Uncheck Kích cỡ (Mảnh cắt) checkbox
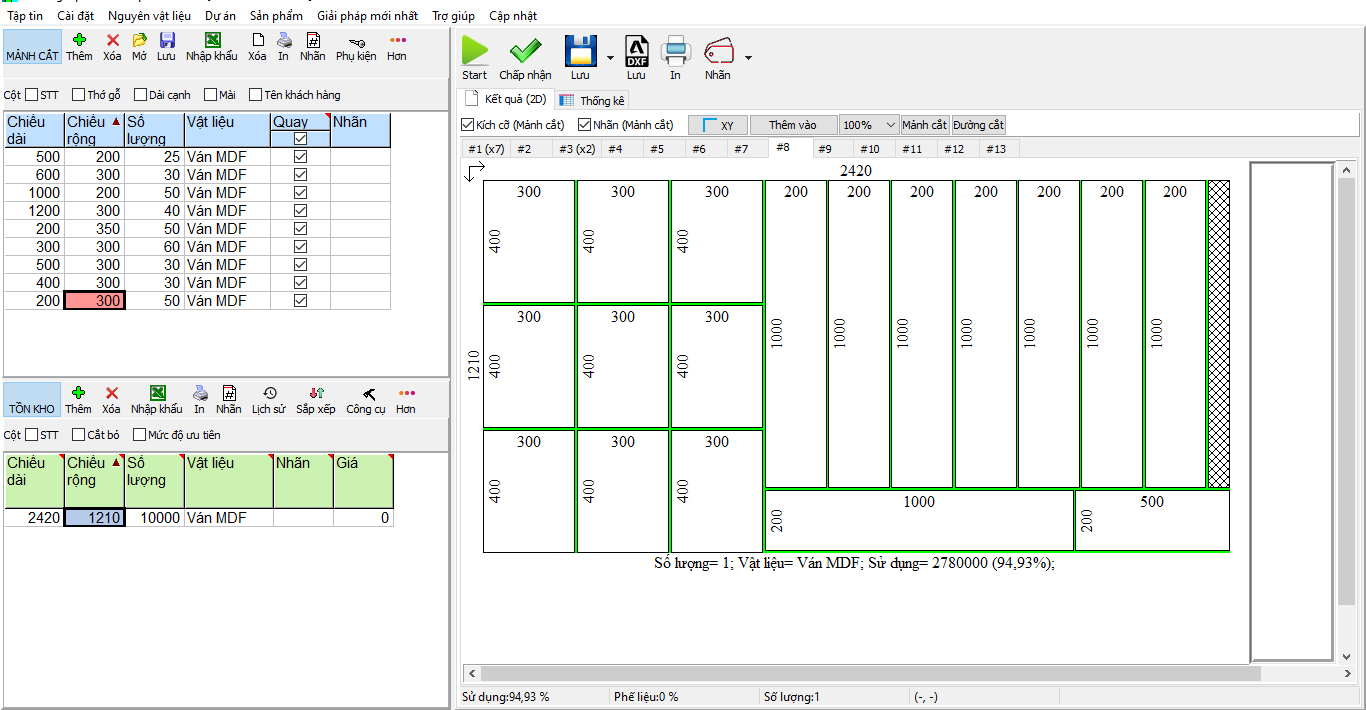The height and width of the screenshot is (710, 1366). click(468, 125)
